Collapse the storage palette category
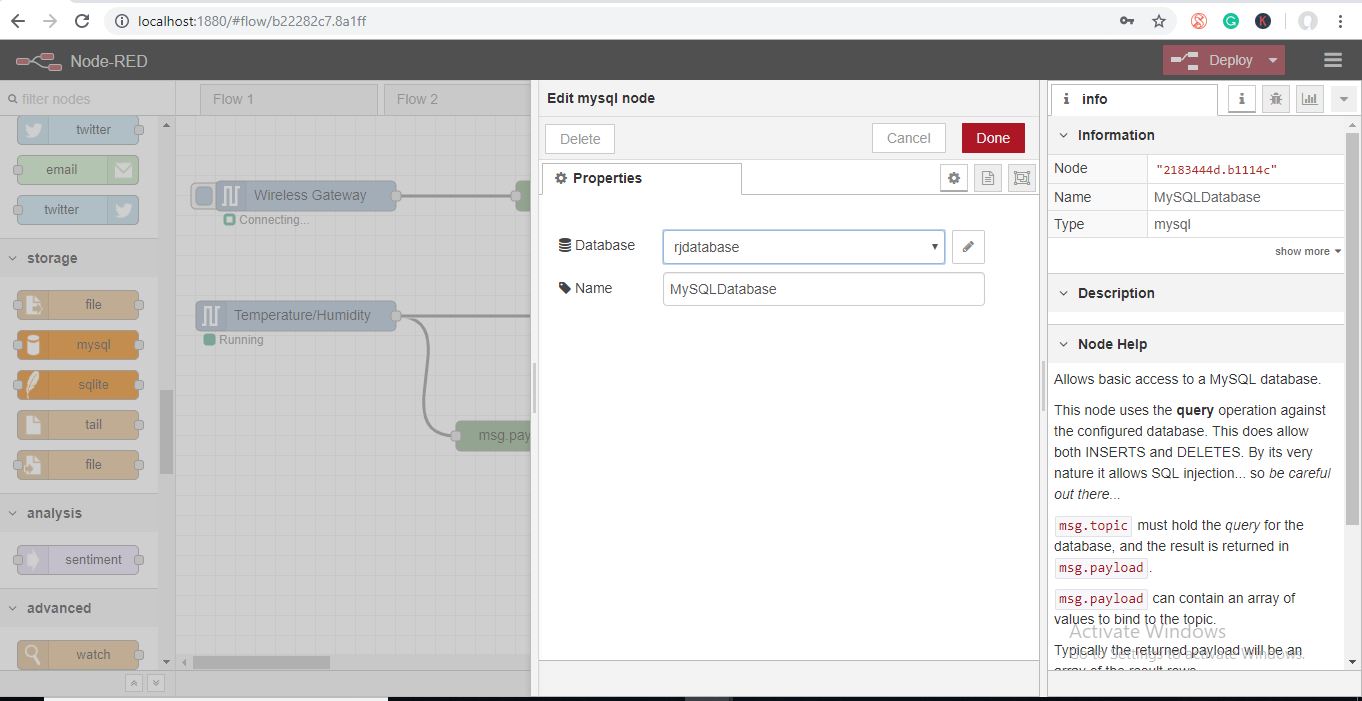 click(x=79, y=258)
